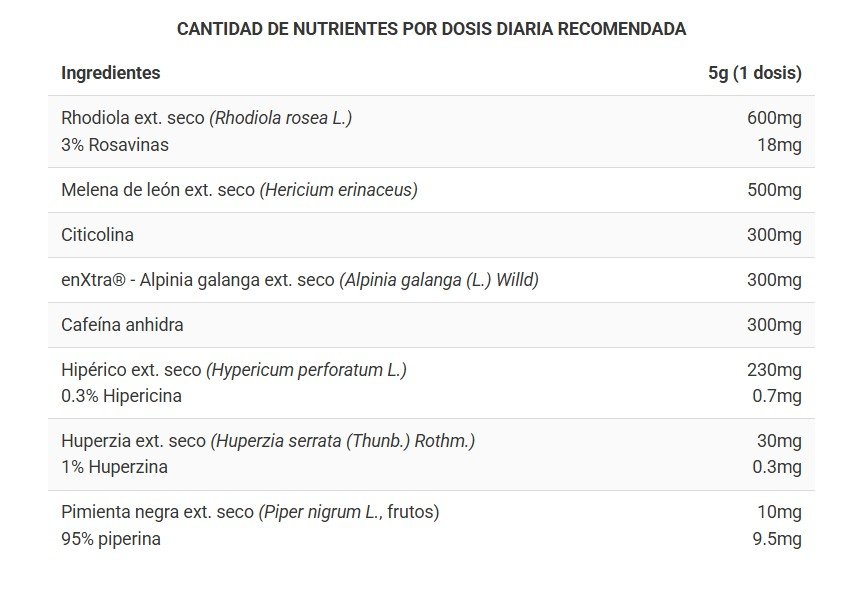
Task: Click the 600mg value for Rhodiola
Action: click(x=774, y=118)
